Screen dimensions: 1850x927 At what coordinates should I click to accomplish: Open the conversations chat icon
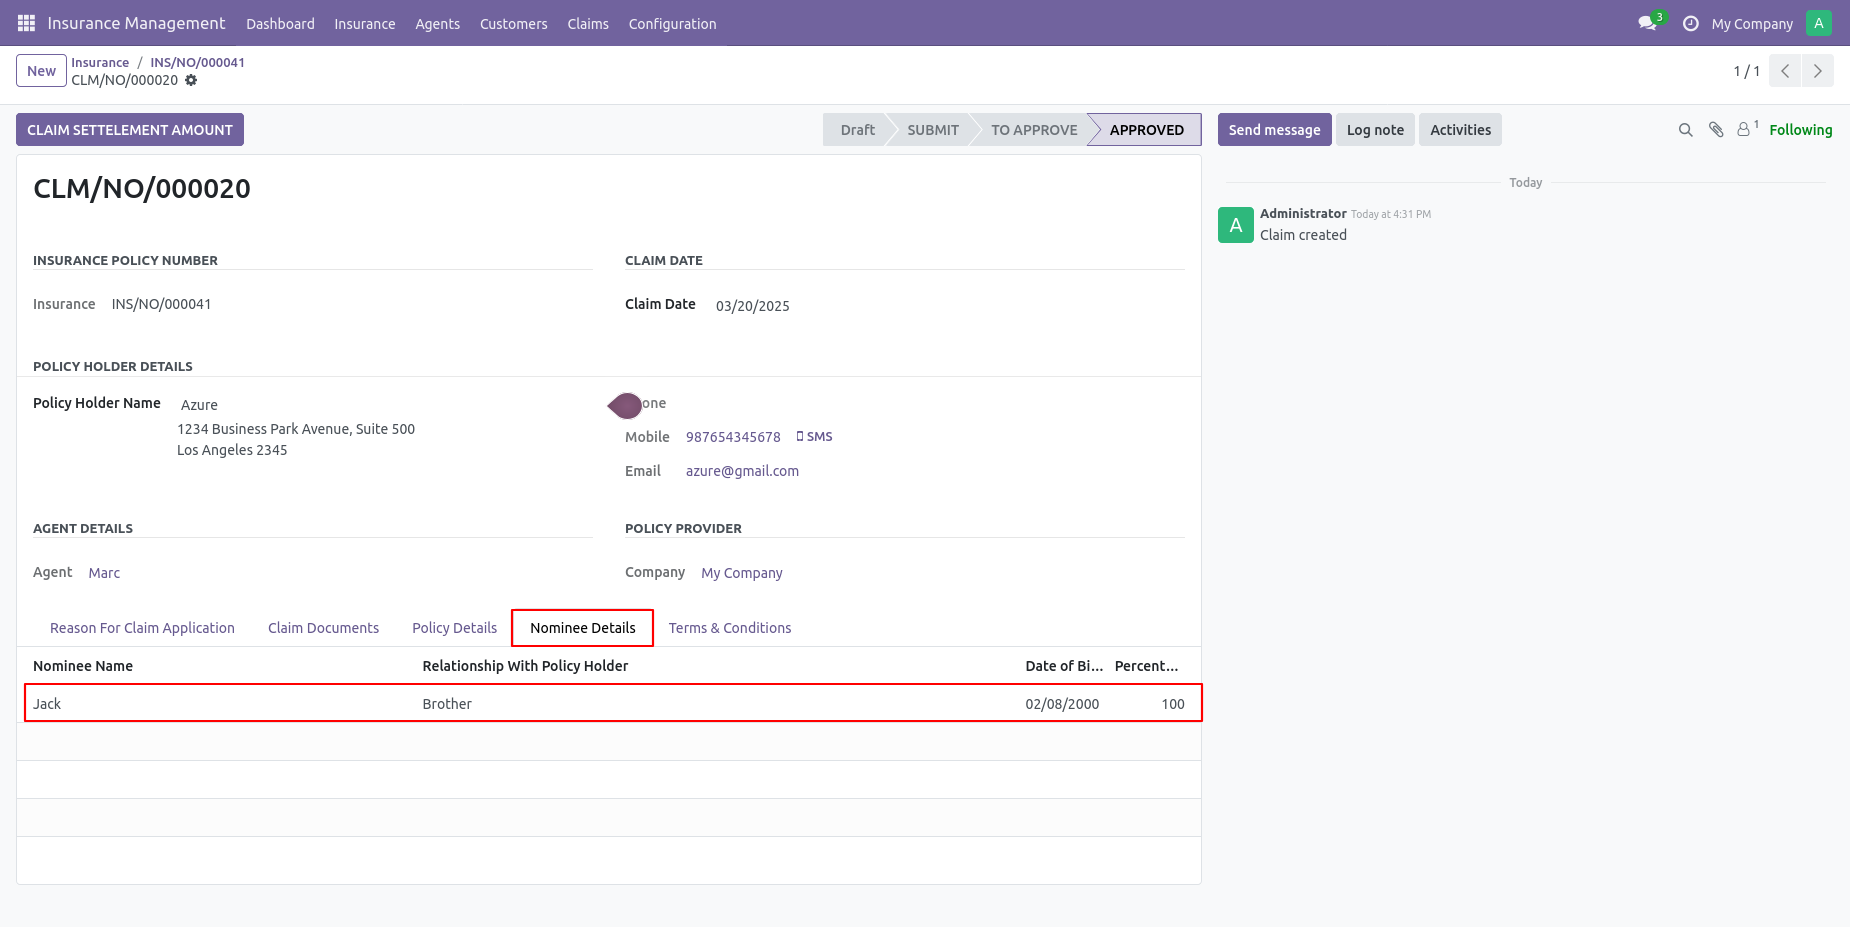click(x=1647, y=23)
